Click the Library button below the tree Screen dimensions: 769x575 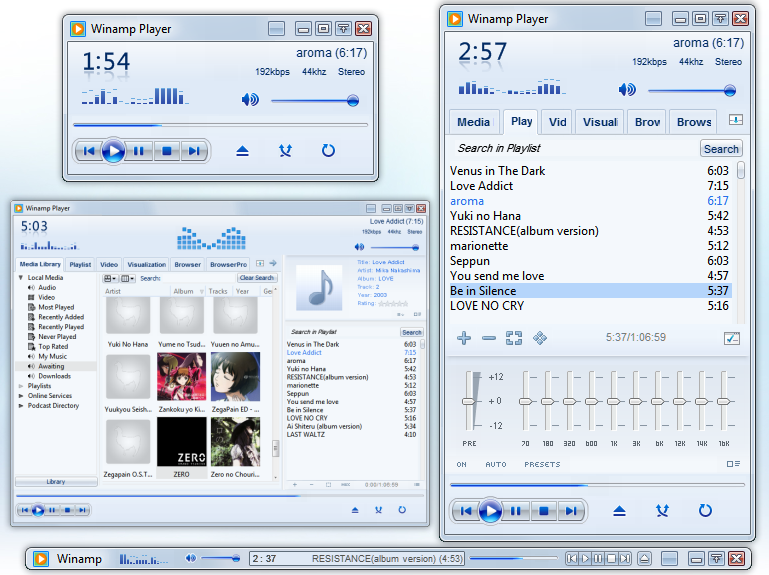56,482
